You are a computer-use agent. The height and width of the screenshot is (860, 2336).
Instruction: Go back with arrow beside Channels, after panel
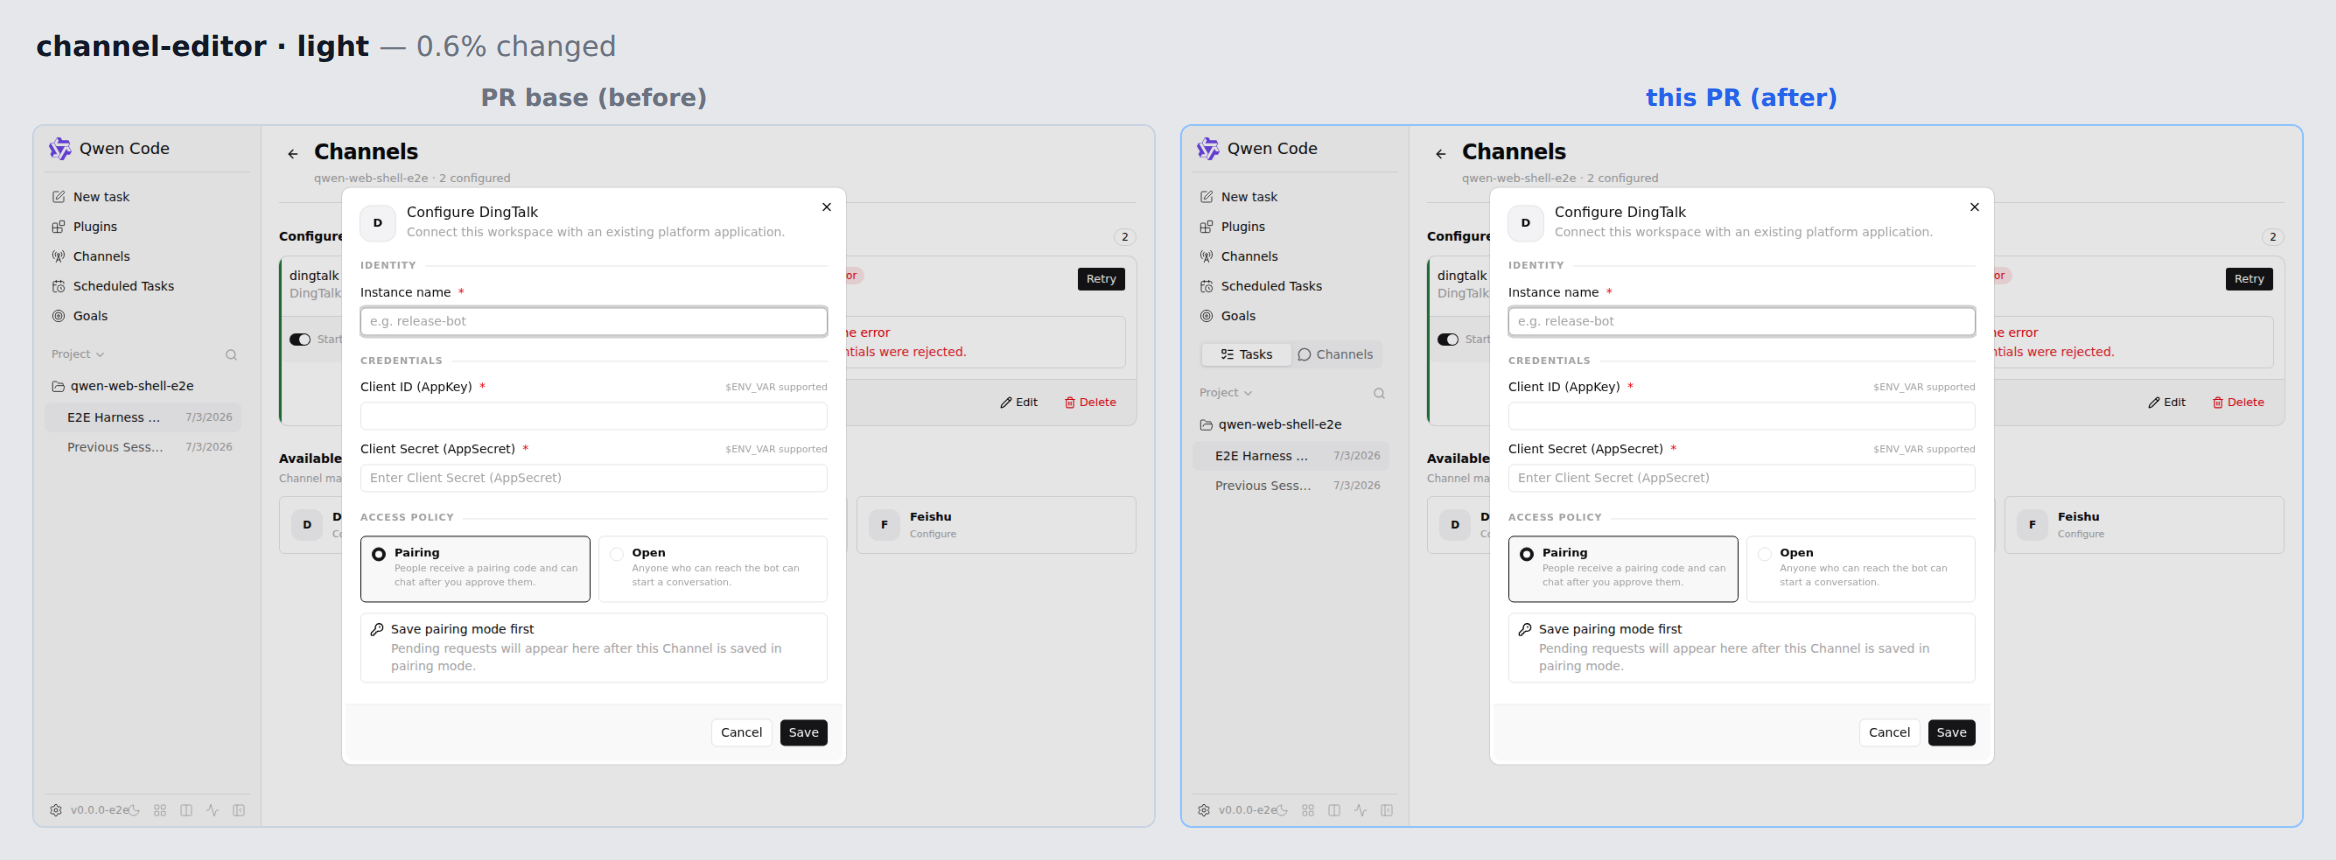(x=1441, y=154)
